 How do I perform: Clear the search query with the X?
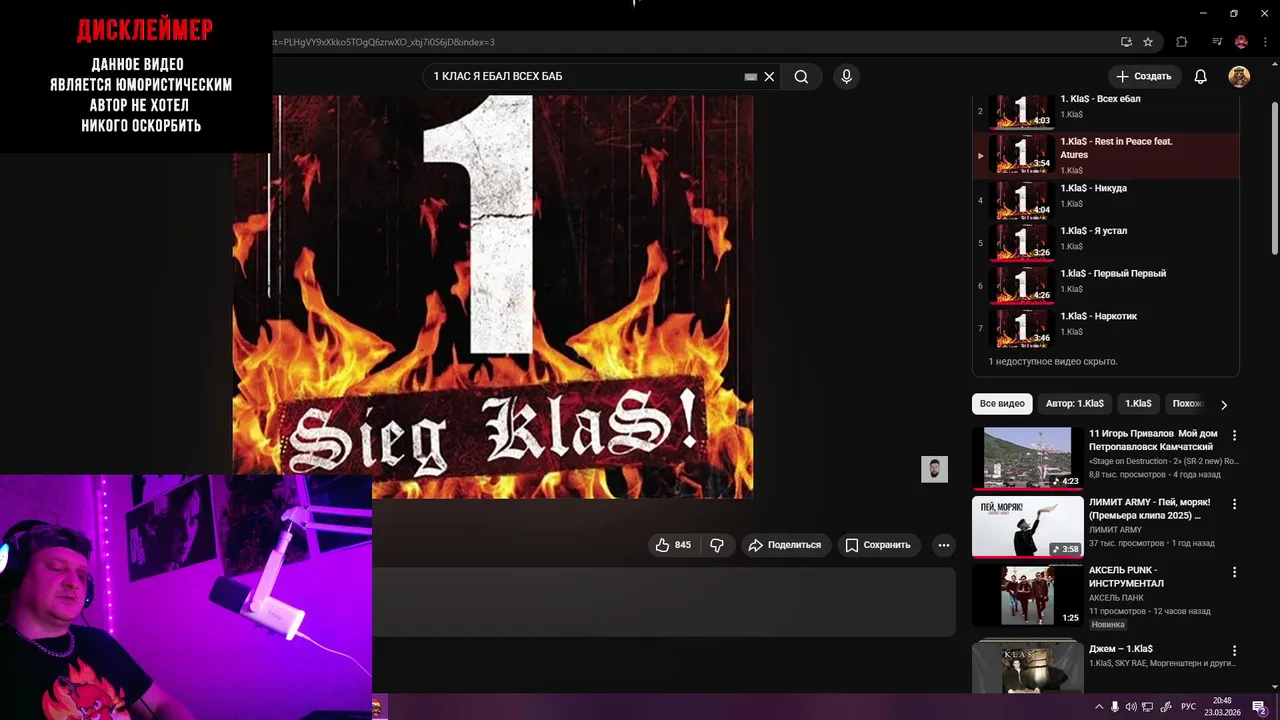(x=769, y=77)
